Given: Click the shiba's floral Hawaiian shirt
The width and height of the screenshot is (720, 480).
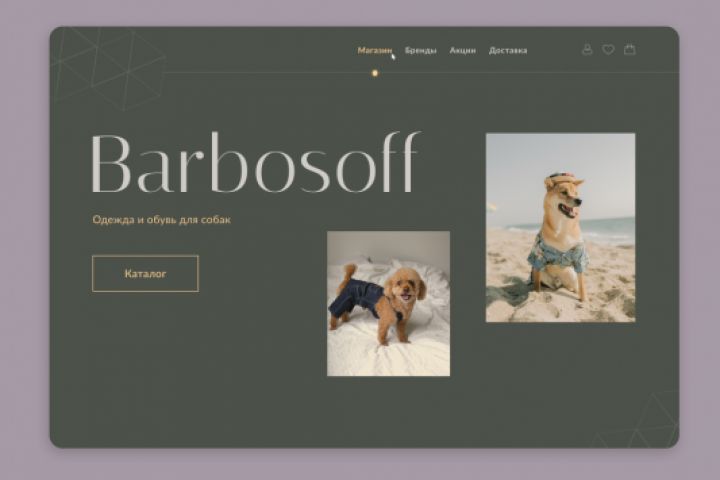Looking at the screenshot, I should pos(558,254).
